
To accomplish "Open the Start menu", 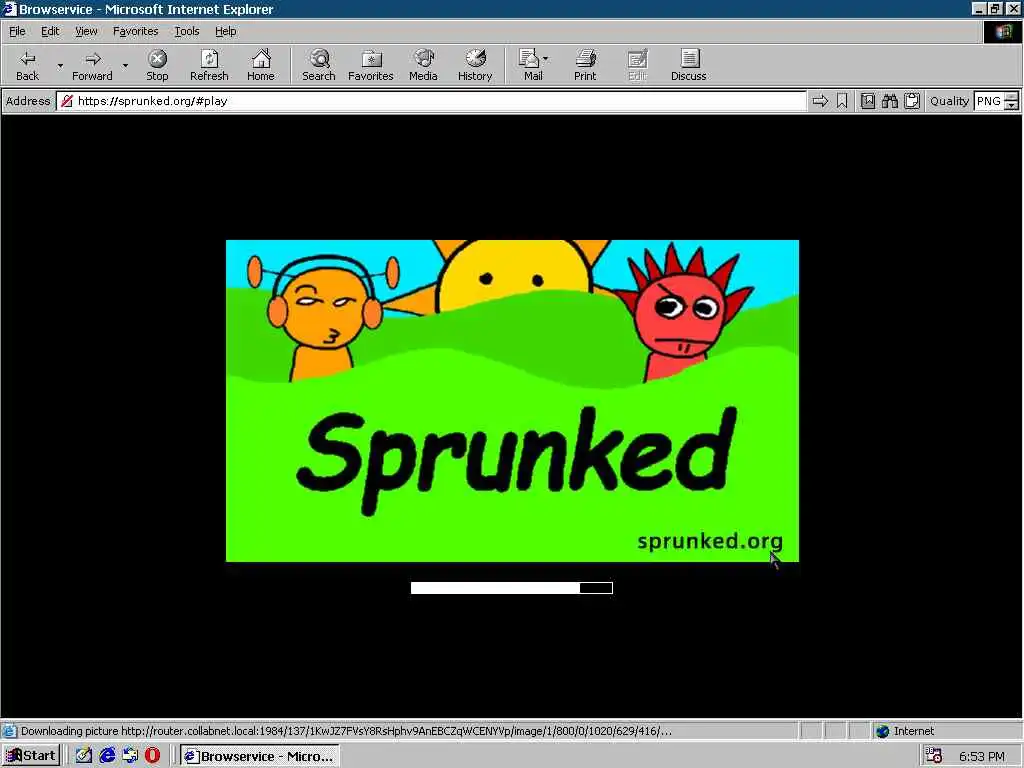I will pos(31,756).
